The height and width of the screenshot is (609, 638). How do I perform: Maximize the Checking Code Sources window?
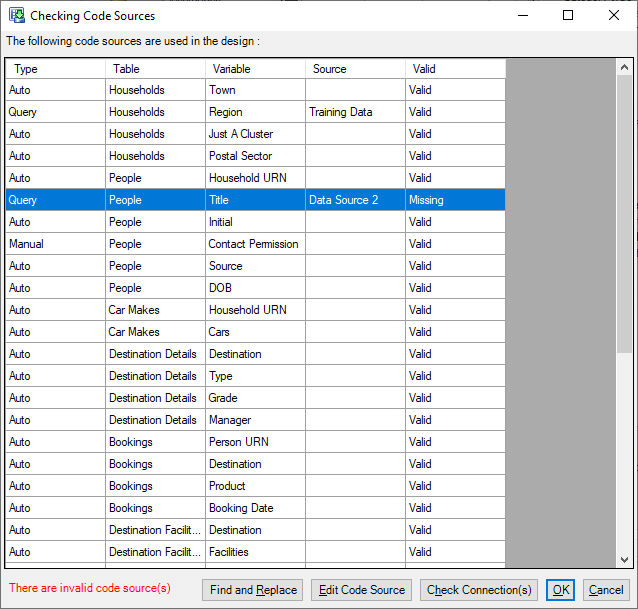pyautogui.click(x=568, y=15)
